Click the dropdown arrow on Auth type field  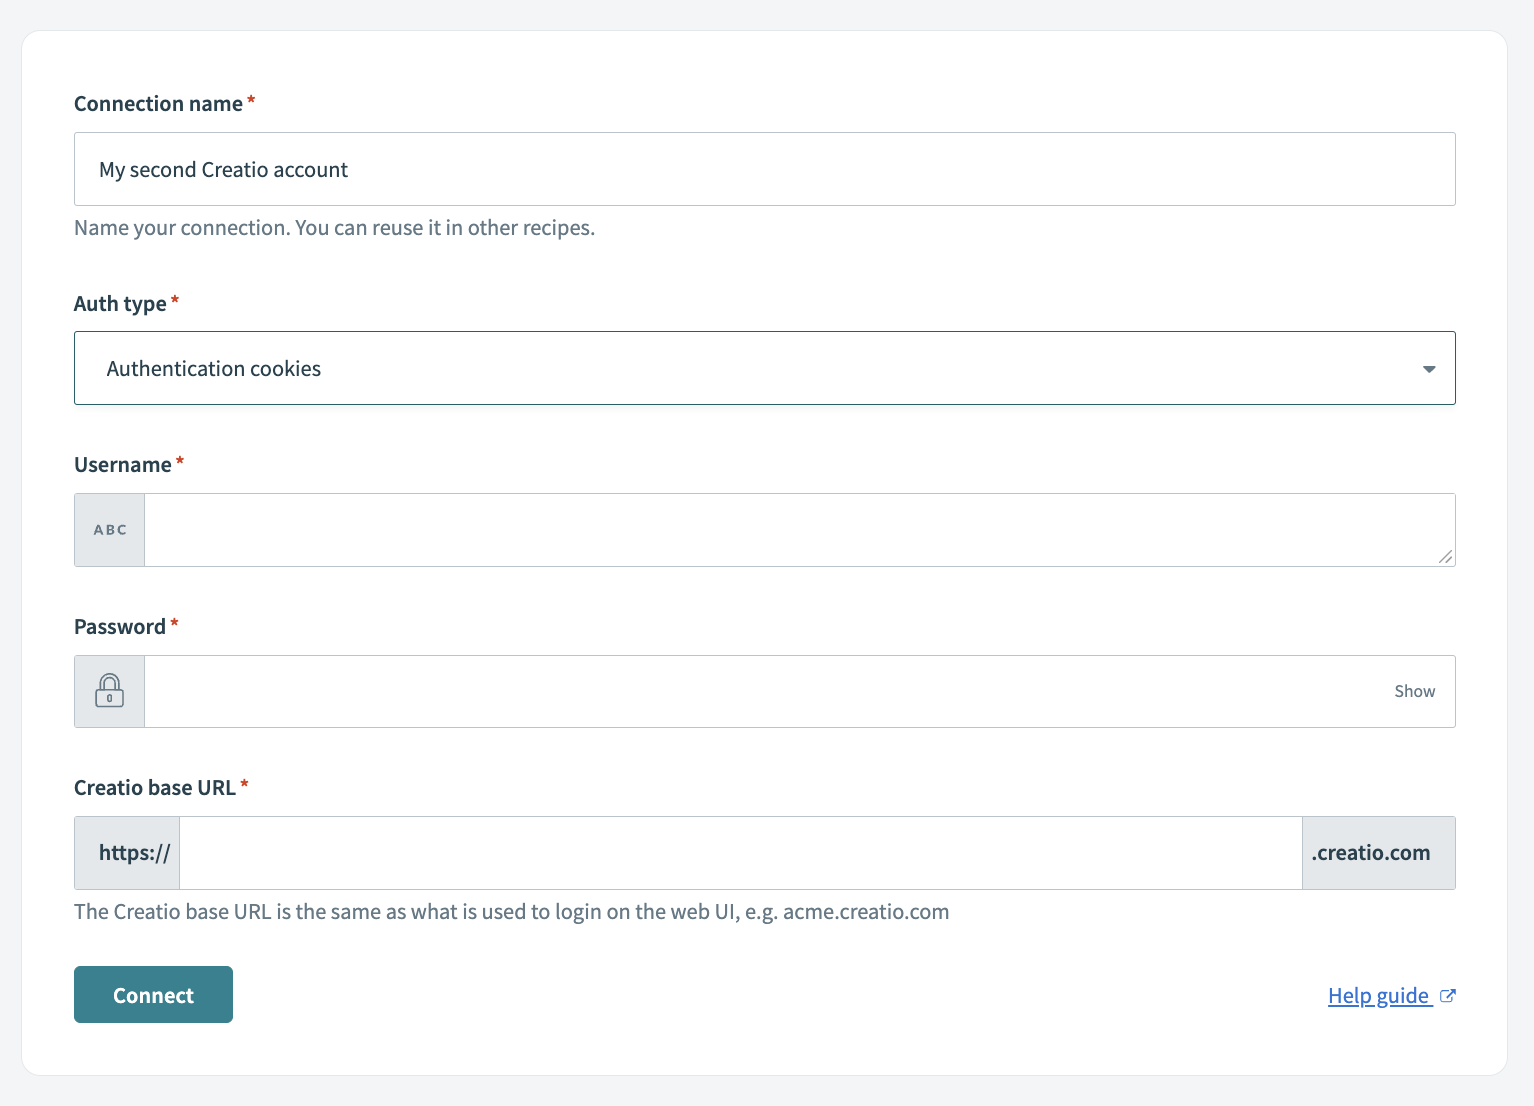tap(1428, 368)
